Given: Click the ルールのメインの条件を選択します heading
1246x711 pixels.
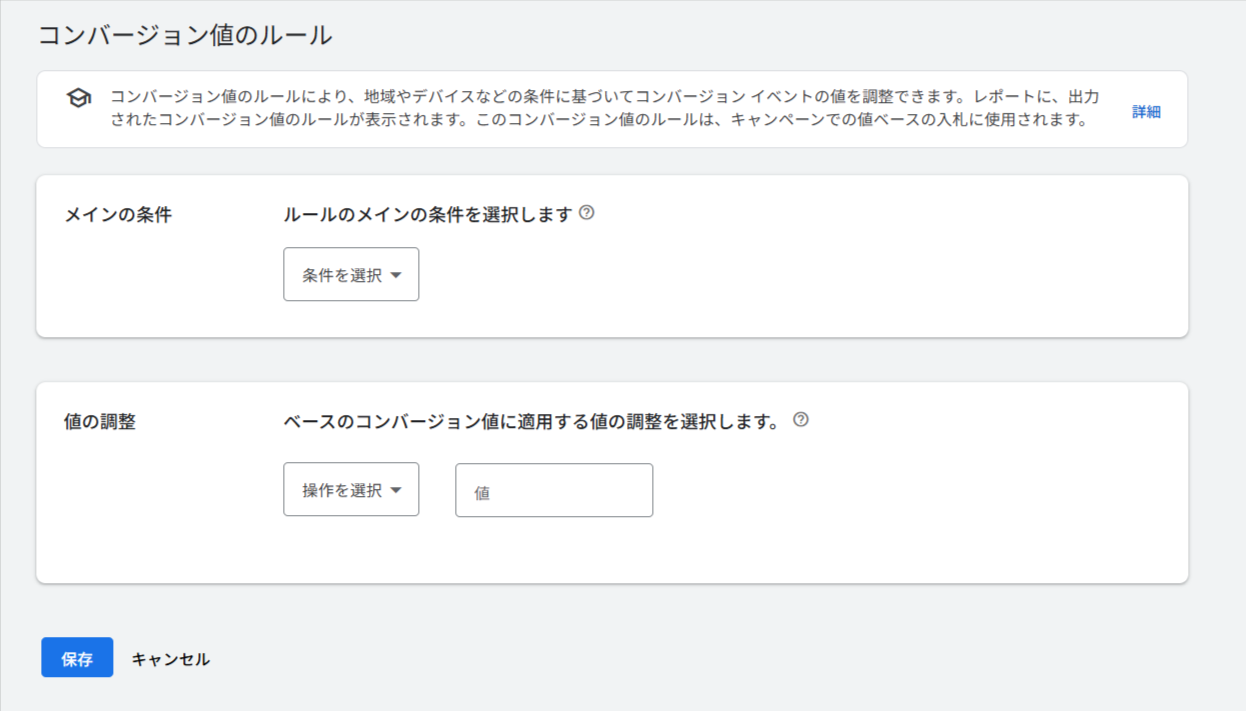Looking at the screenshot, I should 428,214.
